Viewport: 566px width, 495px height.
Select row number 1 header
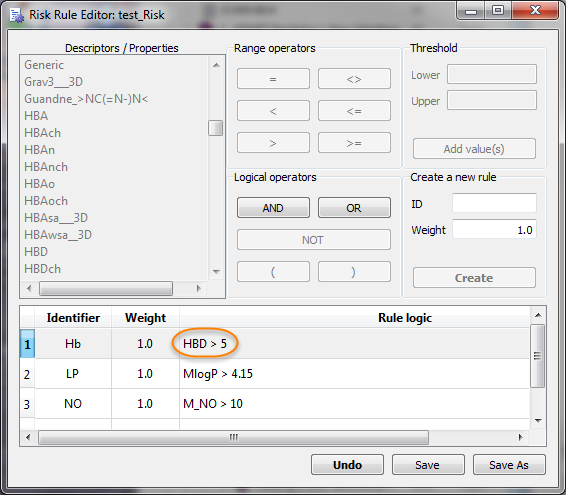click(27, 344)
